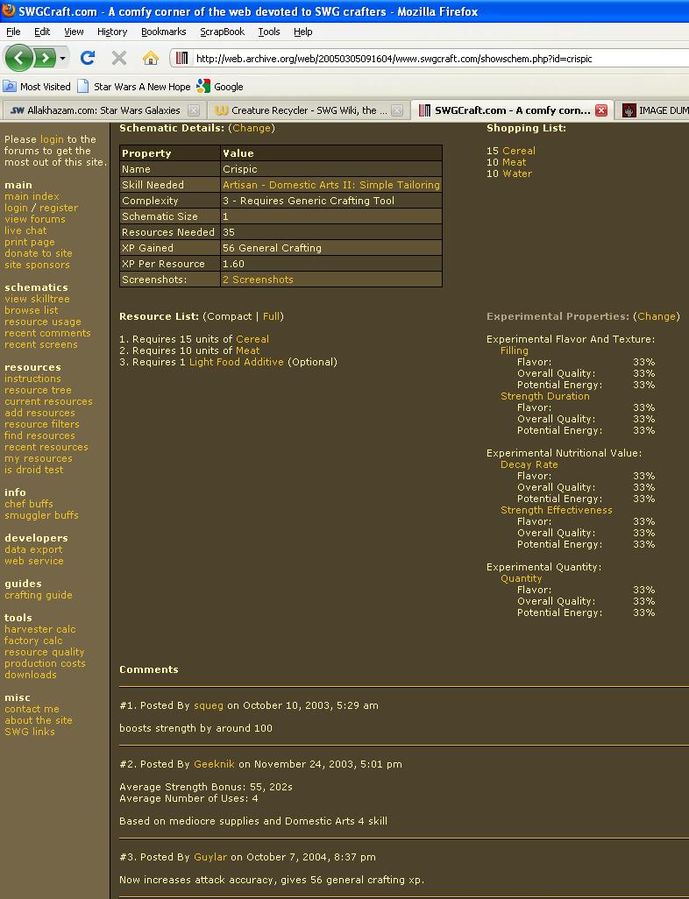Open user Geeknik's profile link
Image resolution: width=689 pixels, height=899 pixels.
(214, 764)
